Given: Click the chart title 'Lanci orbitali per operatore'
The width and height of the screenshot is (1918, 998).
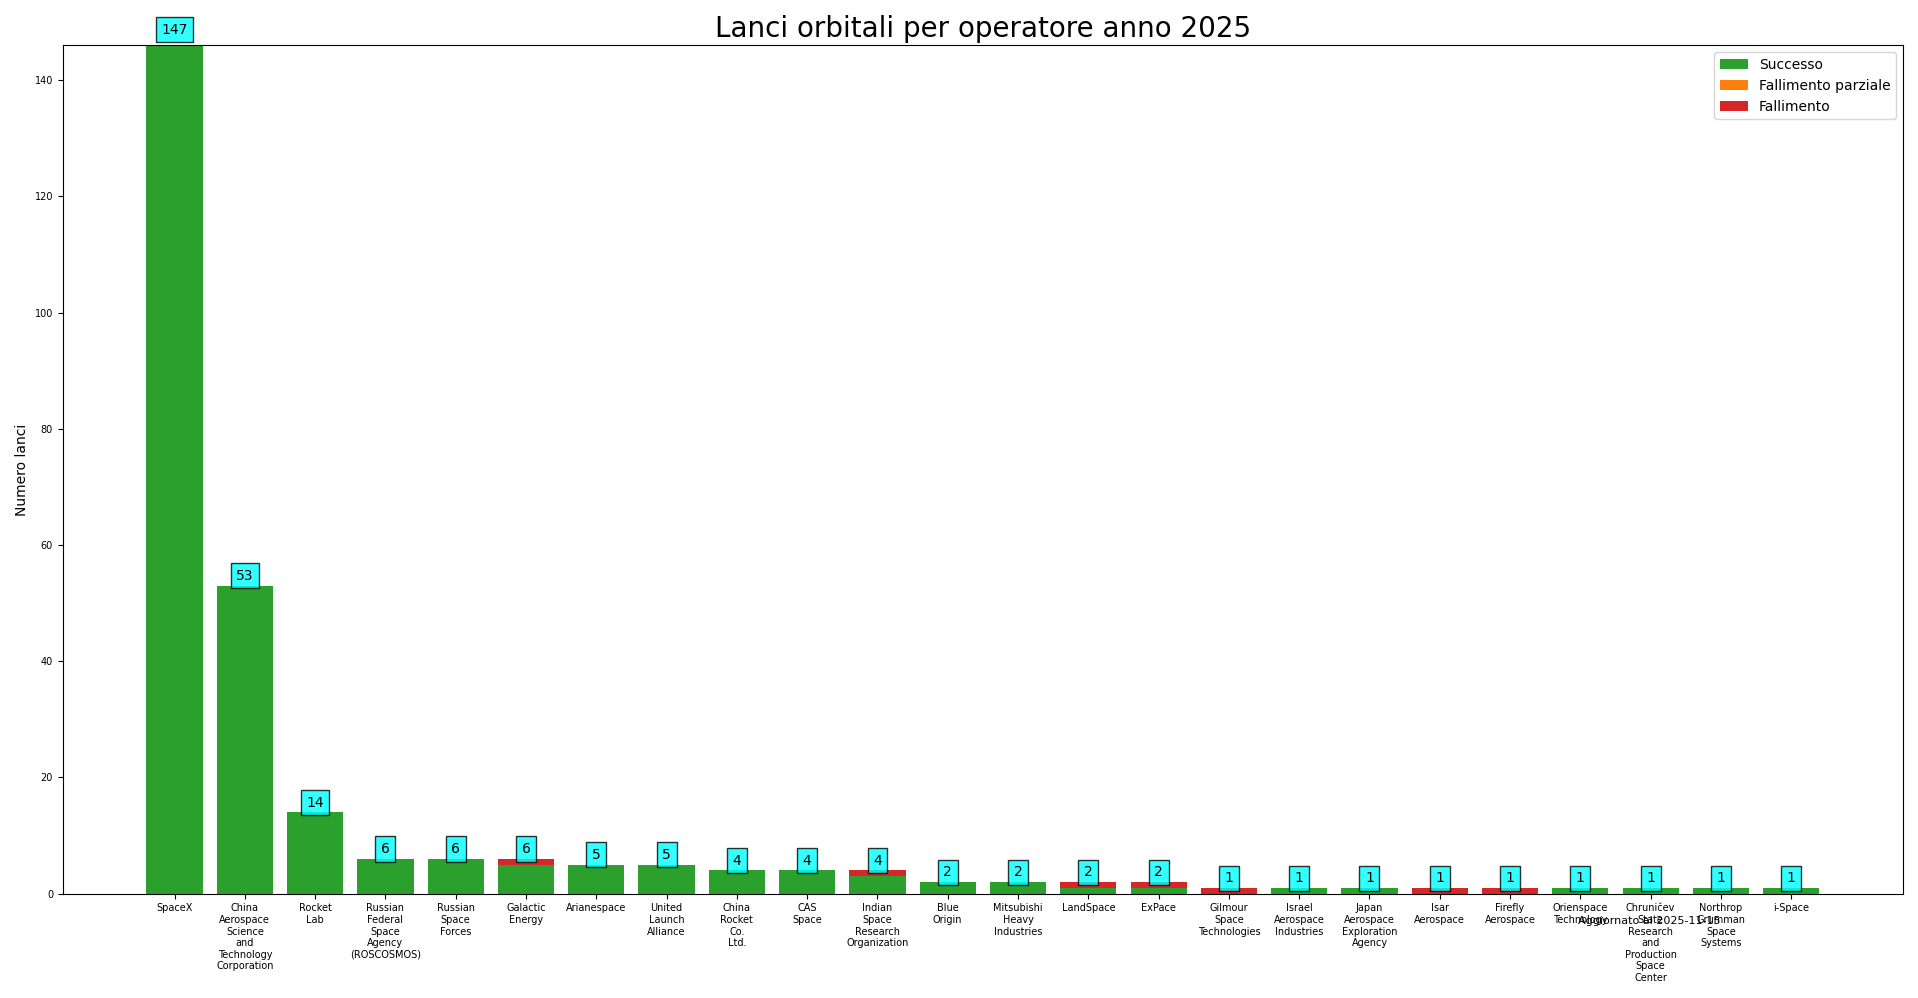Looking at the screenshot, I should click(982, 28).
